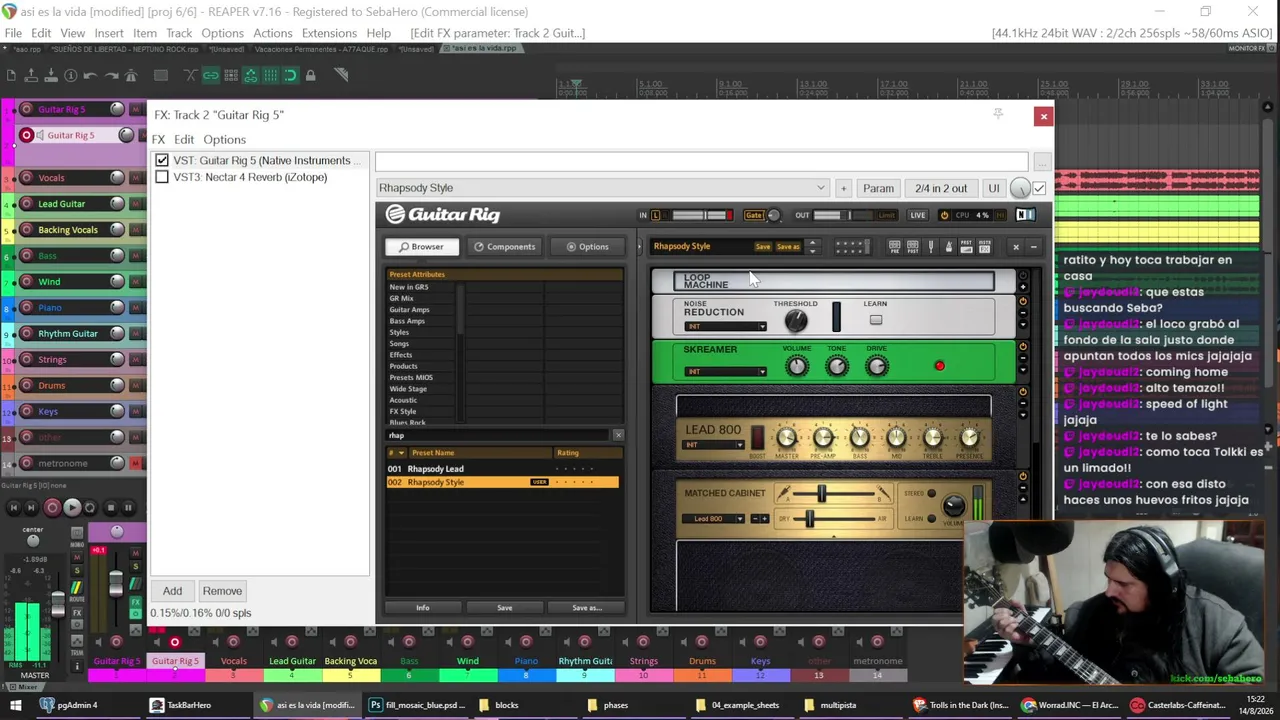The height and width of the screenshot is (720, 1280).
Task: Toggle the Skreamer power switch
Action: (1022, 347)
